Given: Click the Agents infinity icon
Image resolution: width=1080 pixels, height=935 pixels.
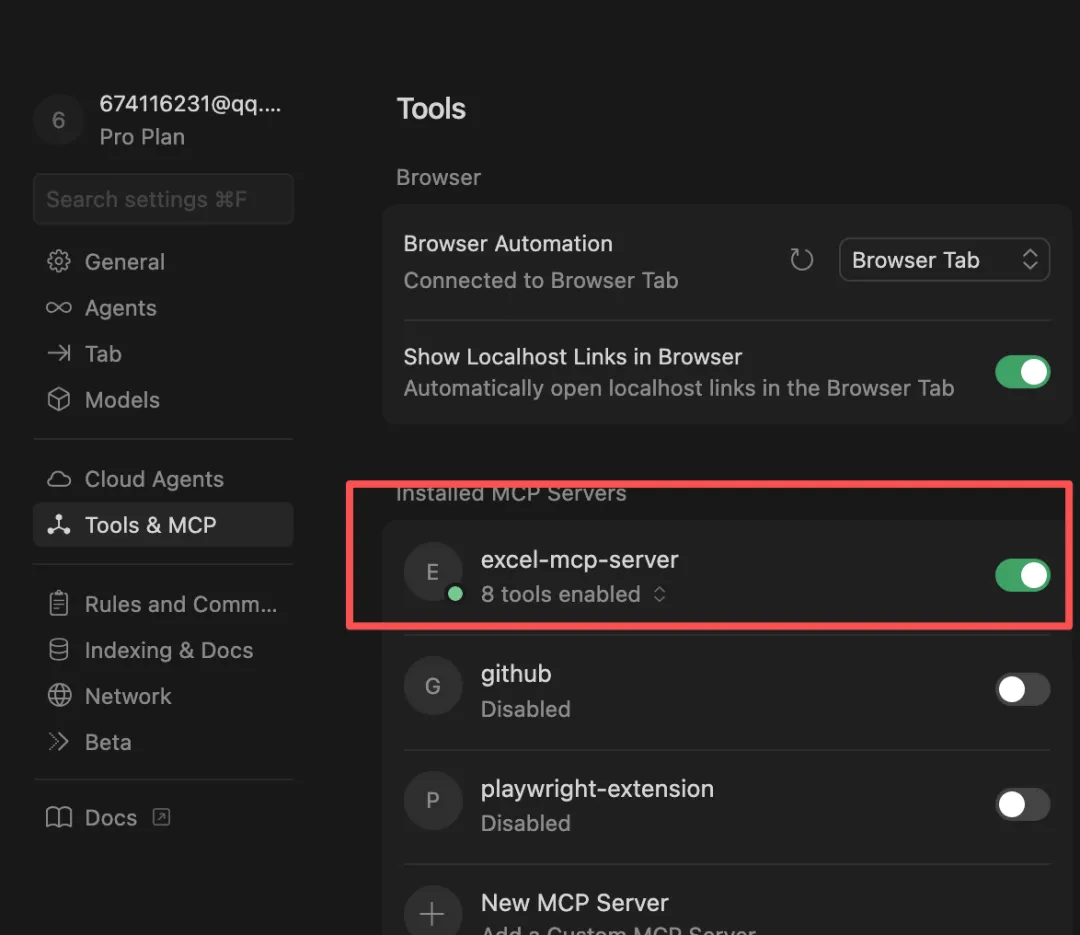Looking at the screenshot, I should click(x=59, y=308).
